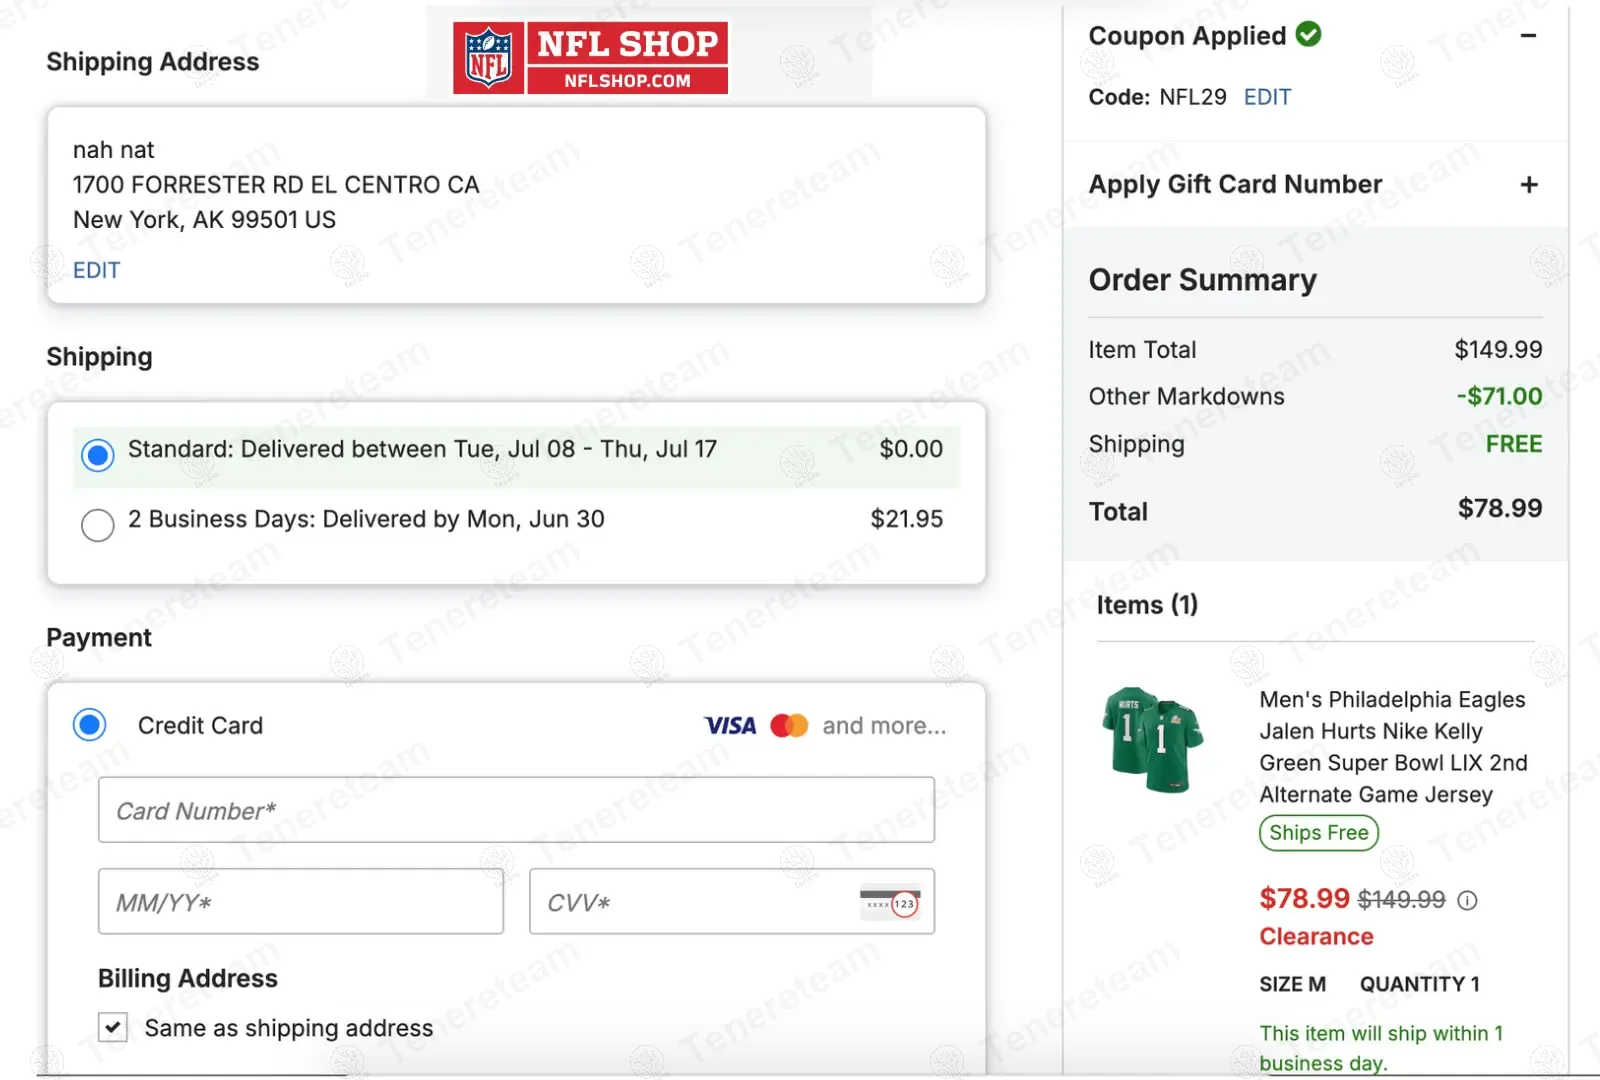1600x1080 pixels.
Task: Uncheck Same as shipping address
Action: (113, 1027)
